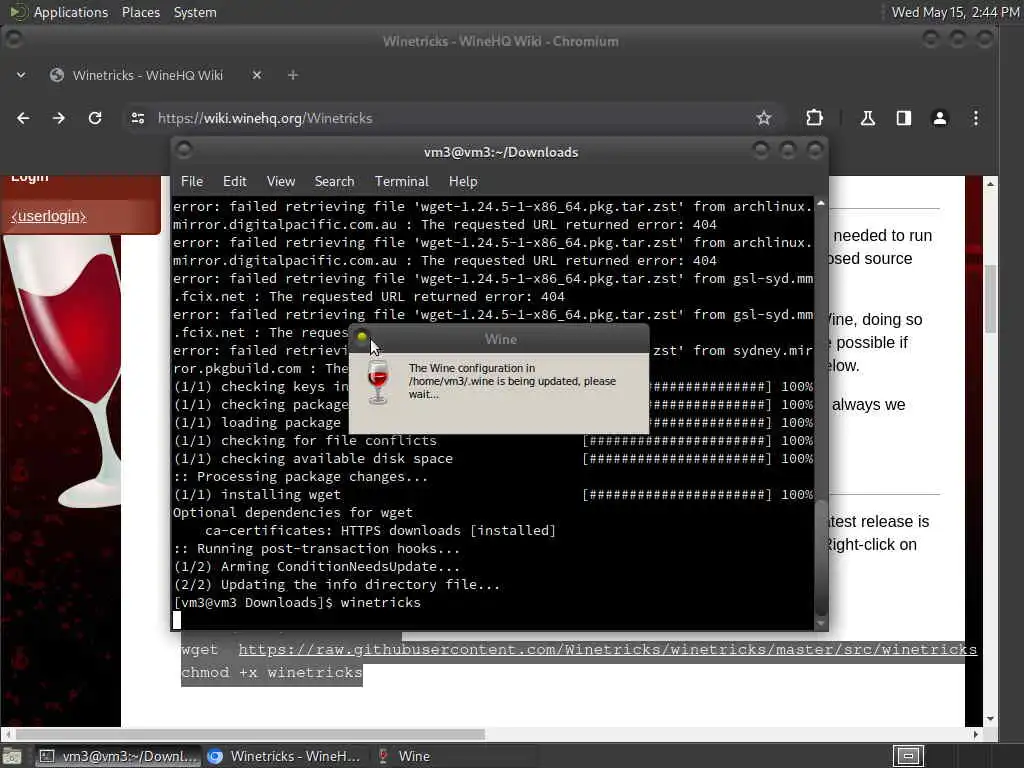This screenshot has height=768, width=1024.
Task: Click the Wine dialog window menu button
Action: click(x=362, y=338)
